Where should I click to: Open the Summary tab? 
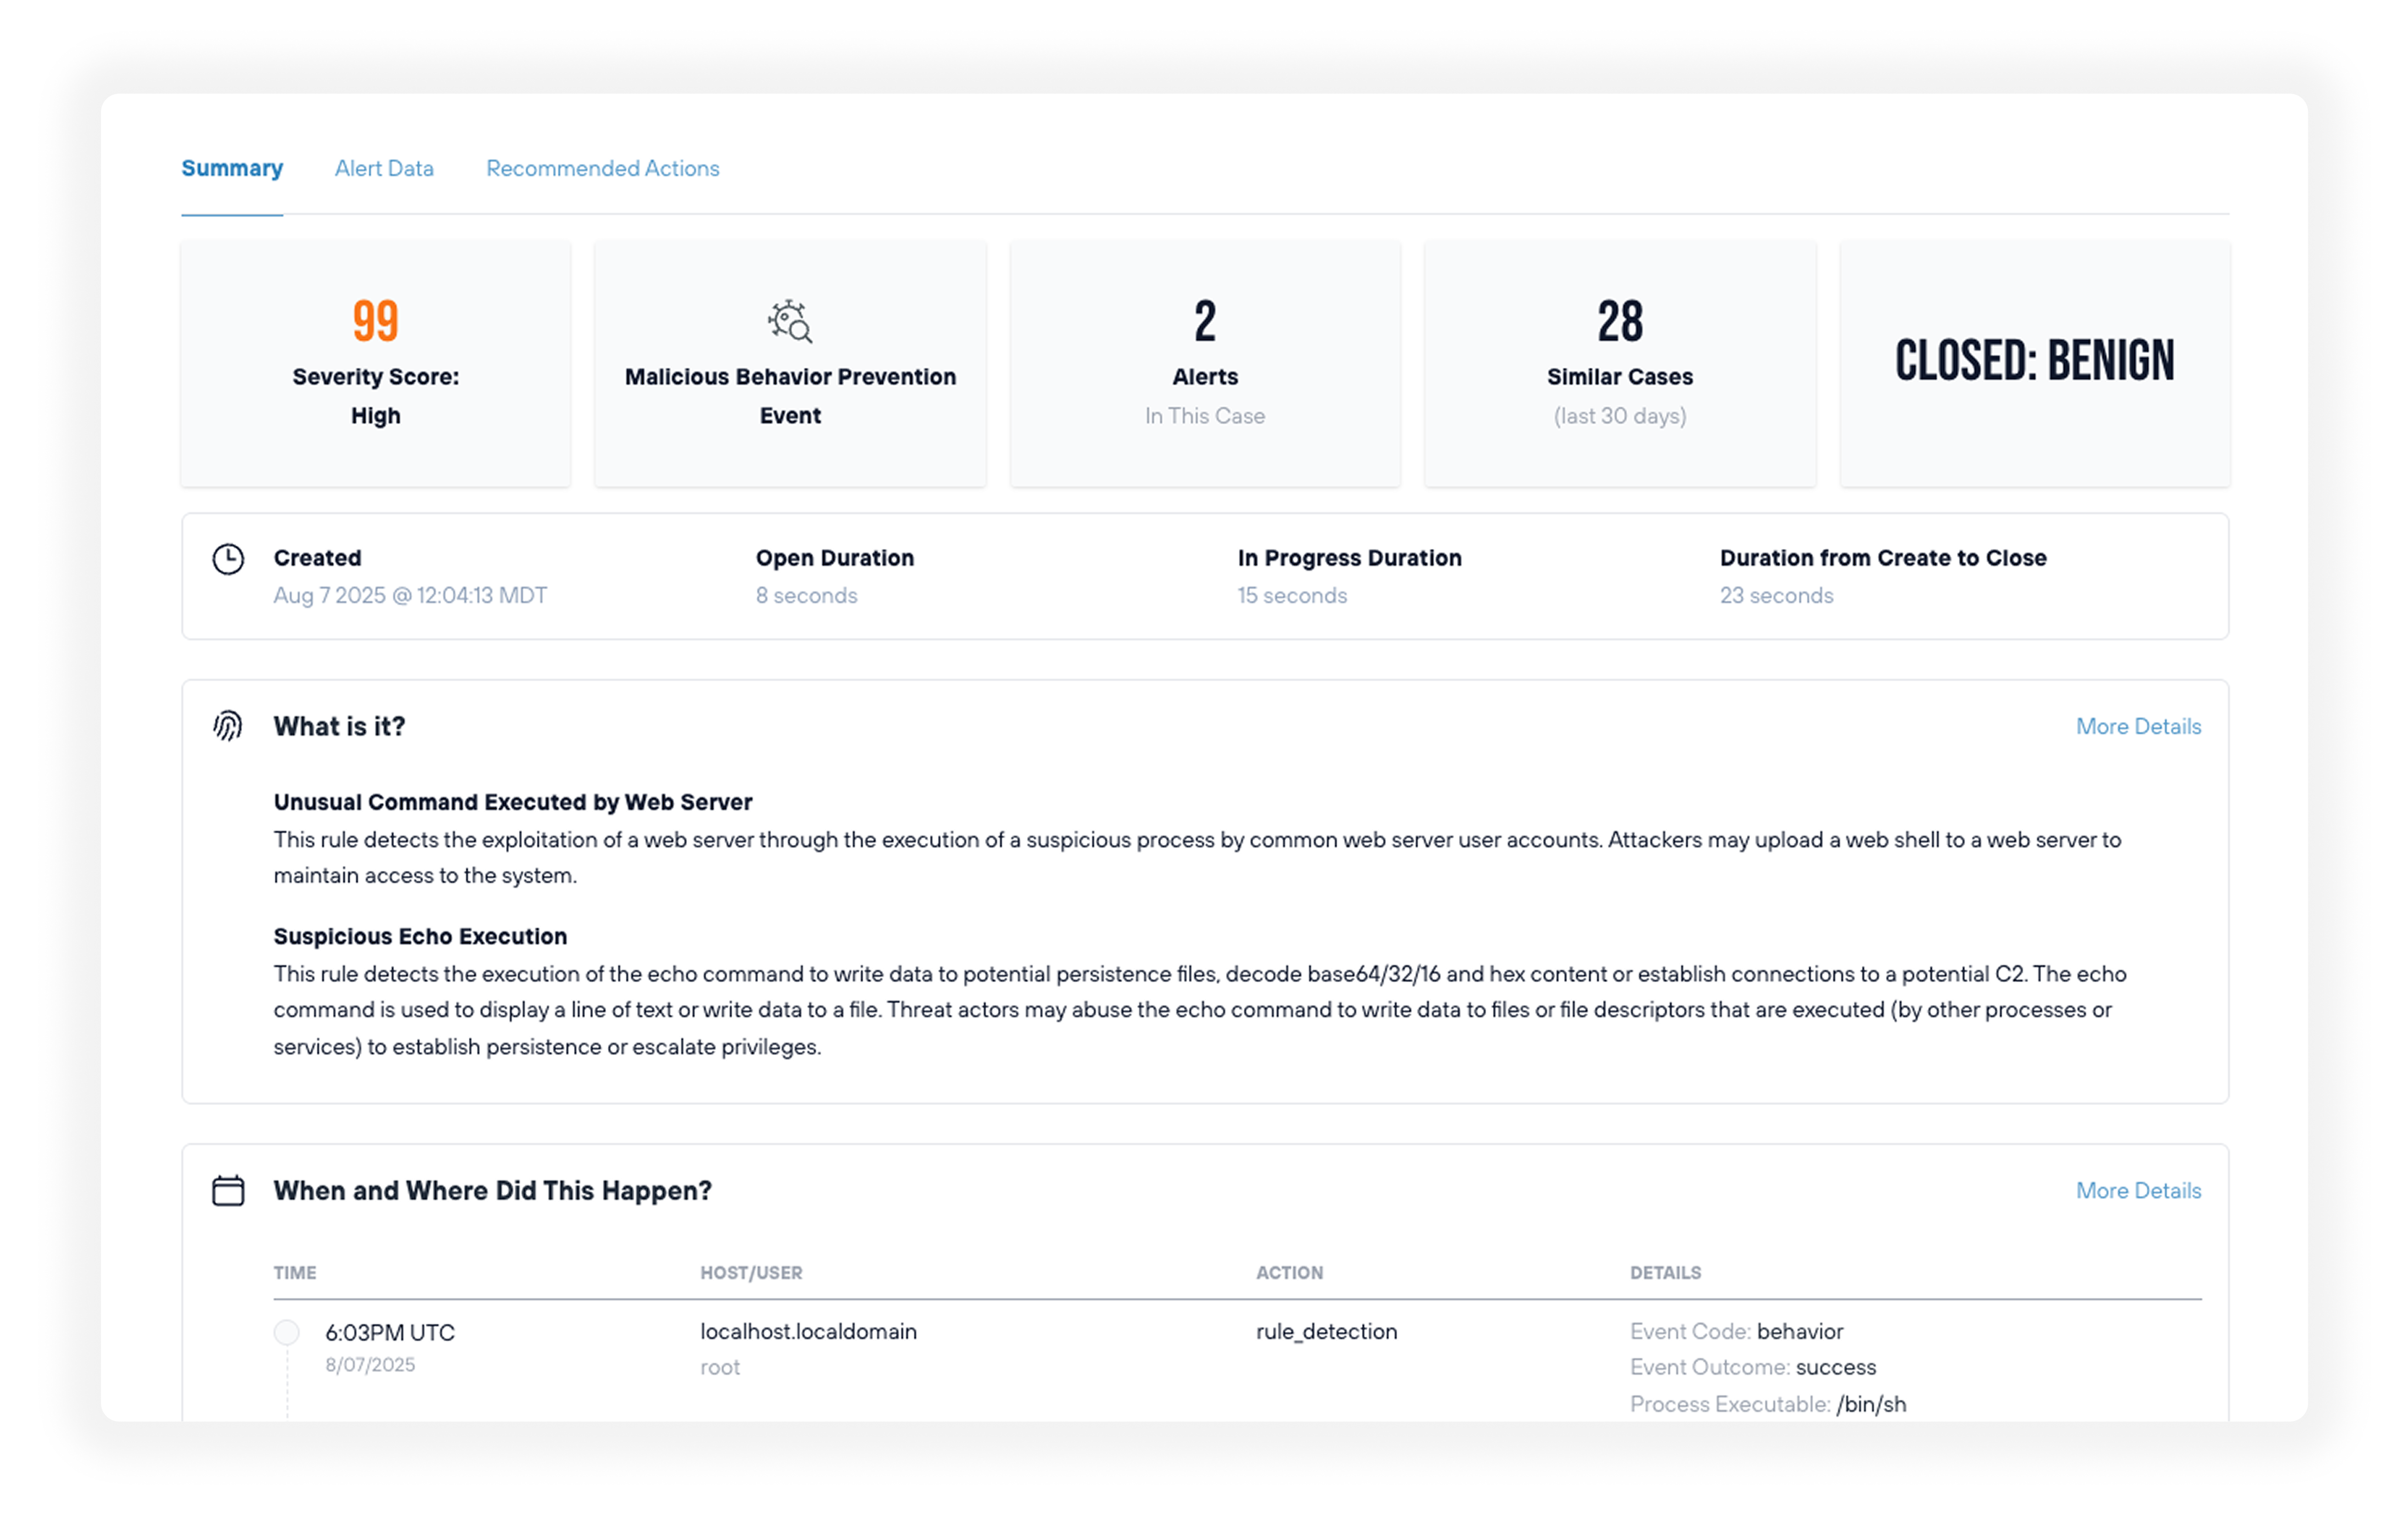pyautogui.click(x=232, y=168)
